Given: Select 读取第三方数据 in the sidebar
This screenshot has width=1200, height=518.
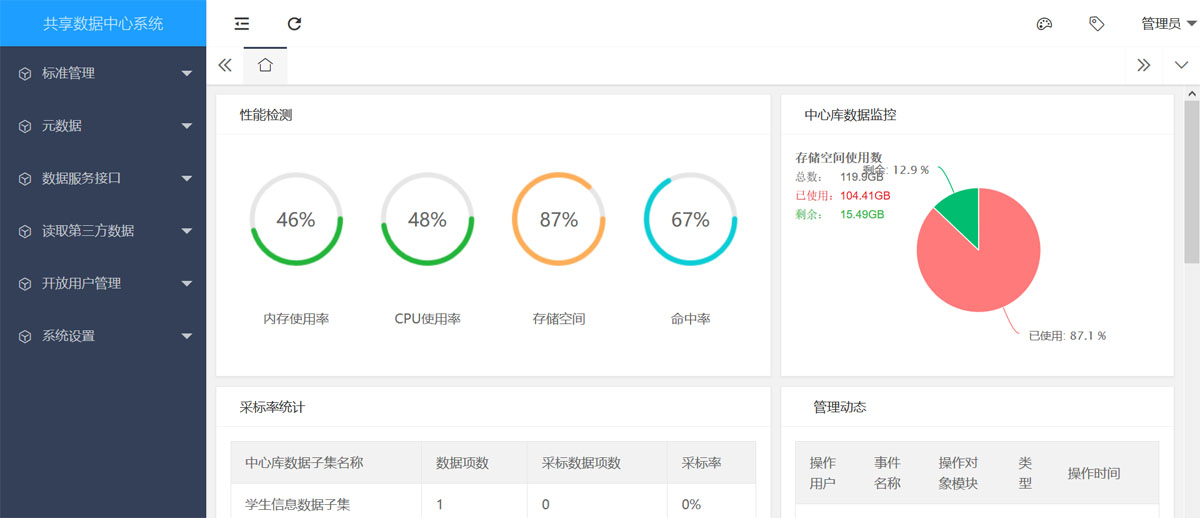Looking at the screenshot, I should 88,231.
